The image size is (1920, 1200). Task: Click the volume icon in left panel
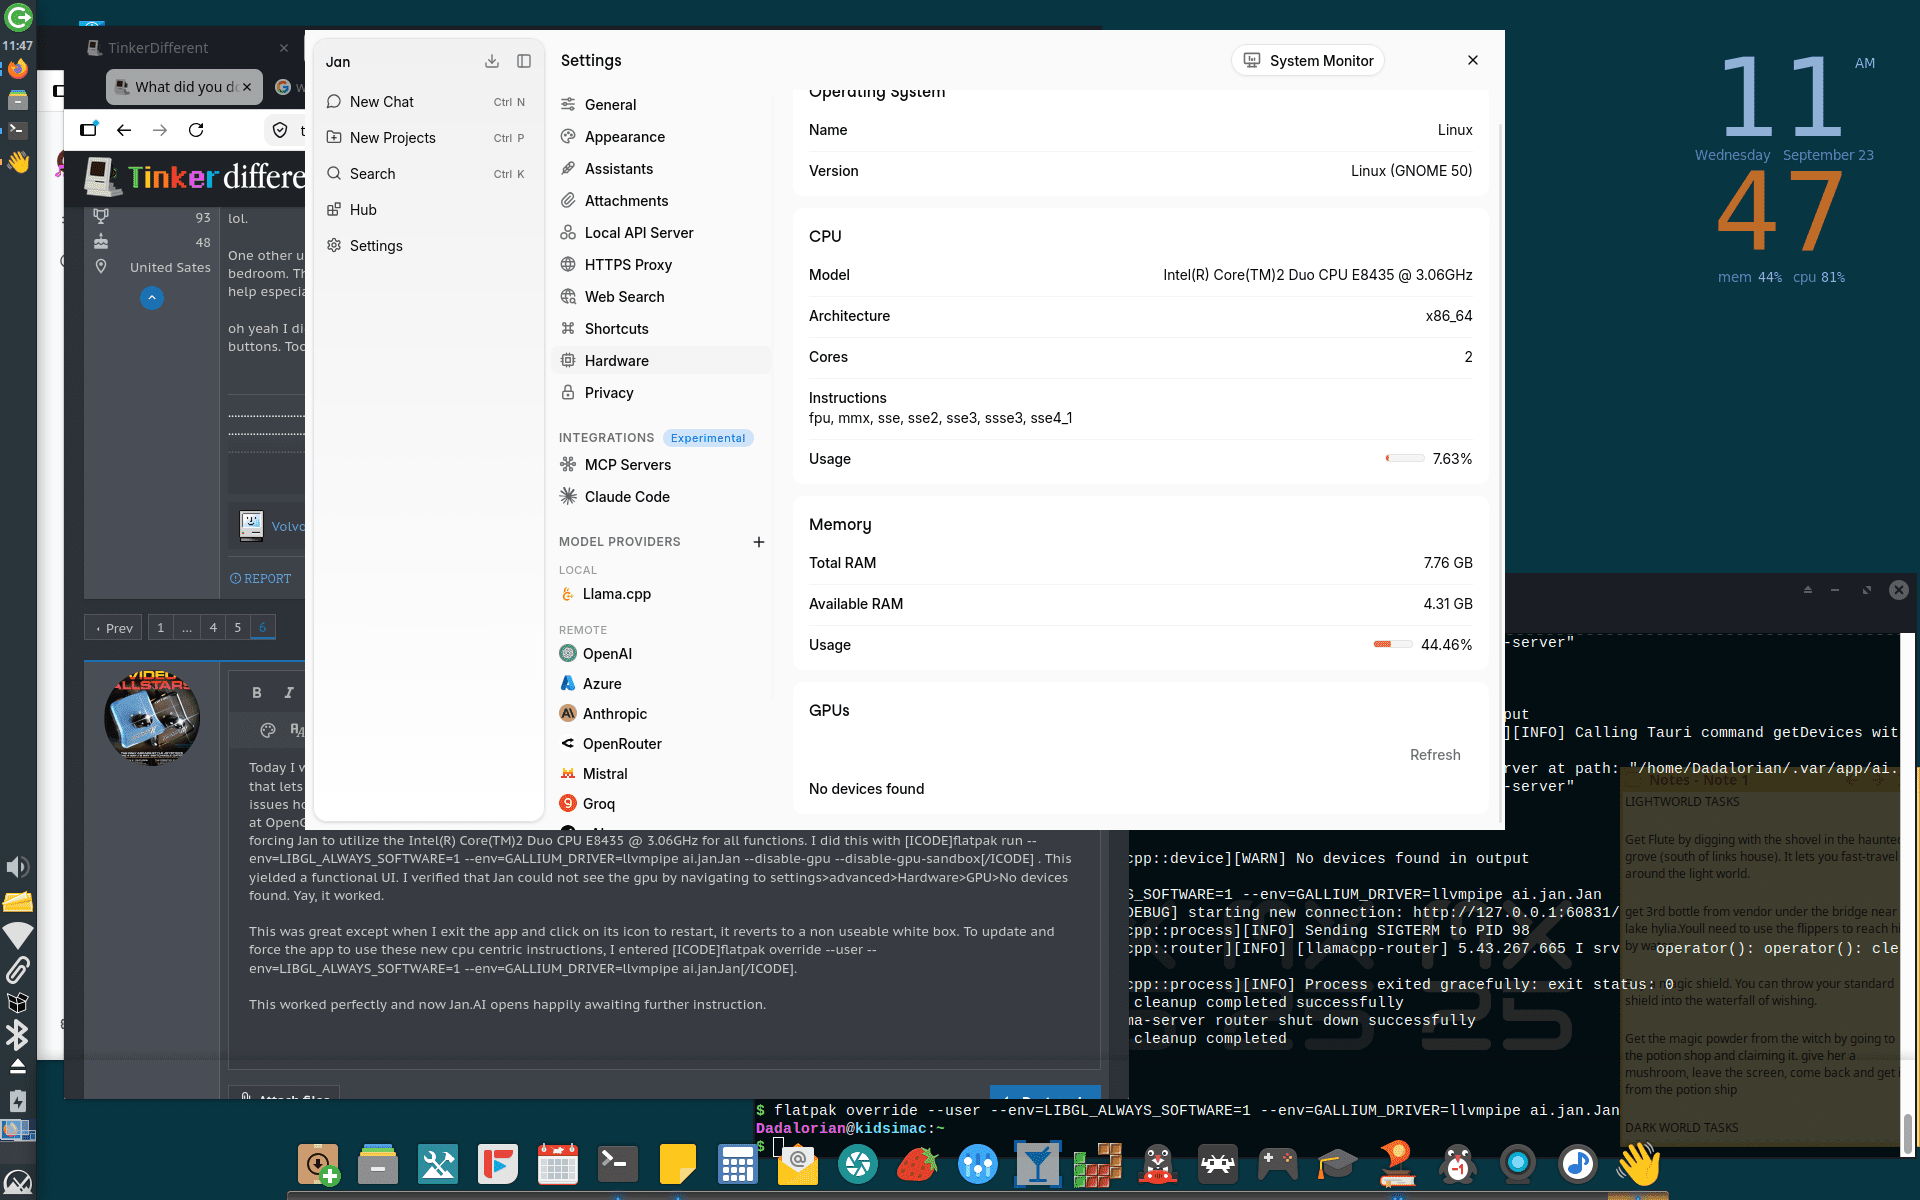point(18,867)
